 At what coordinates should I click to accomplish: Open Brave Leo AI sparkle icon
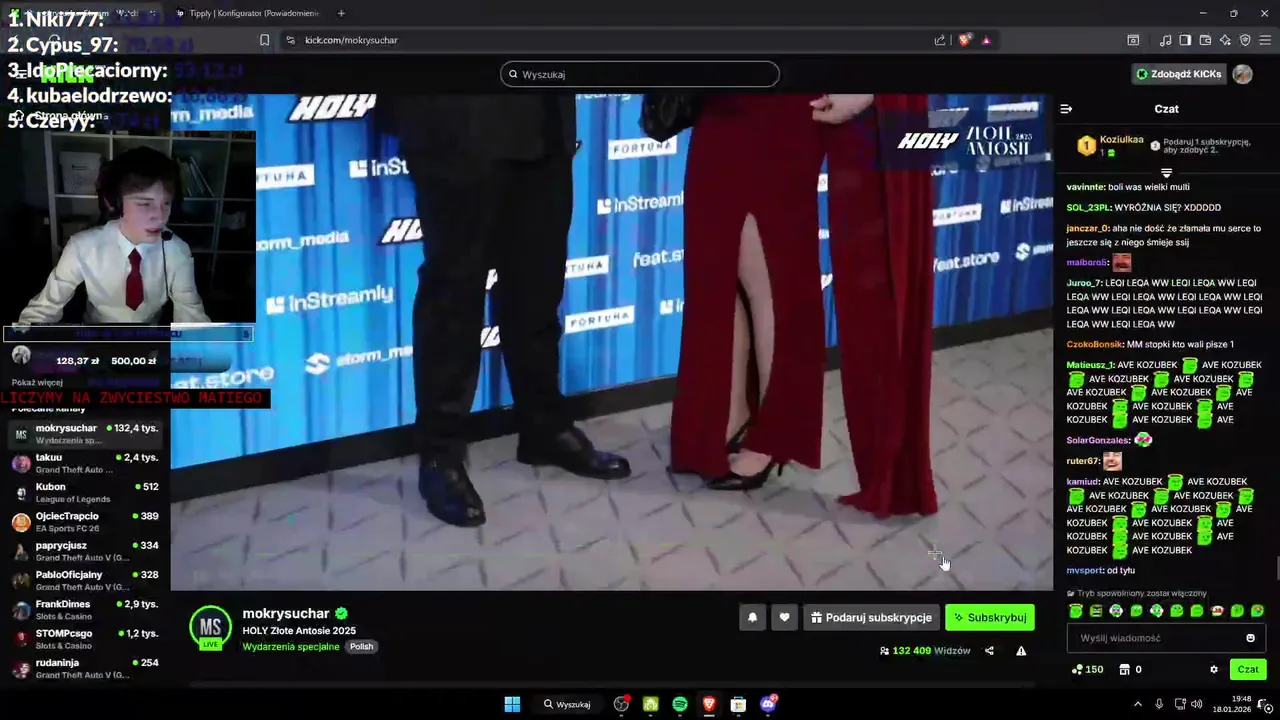tap(1225, 40)
